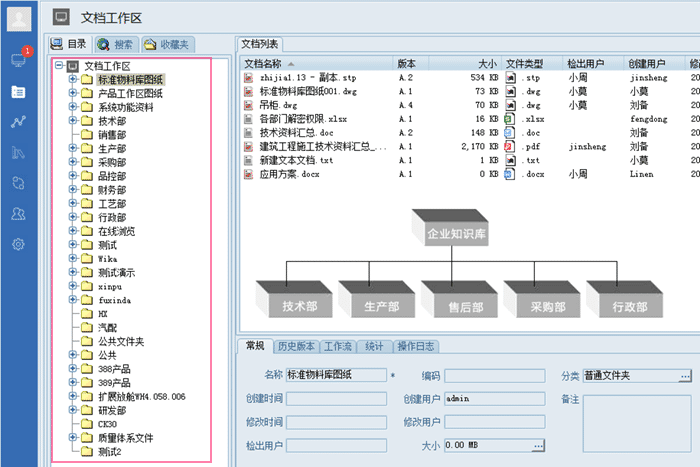Viewport: 700px width, 467px height.
Task: Select the 吊柜.dwg file row
Action: pyautogui.click(x=279, y=104)
